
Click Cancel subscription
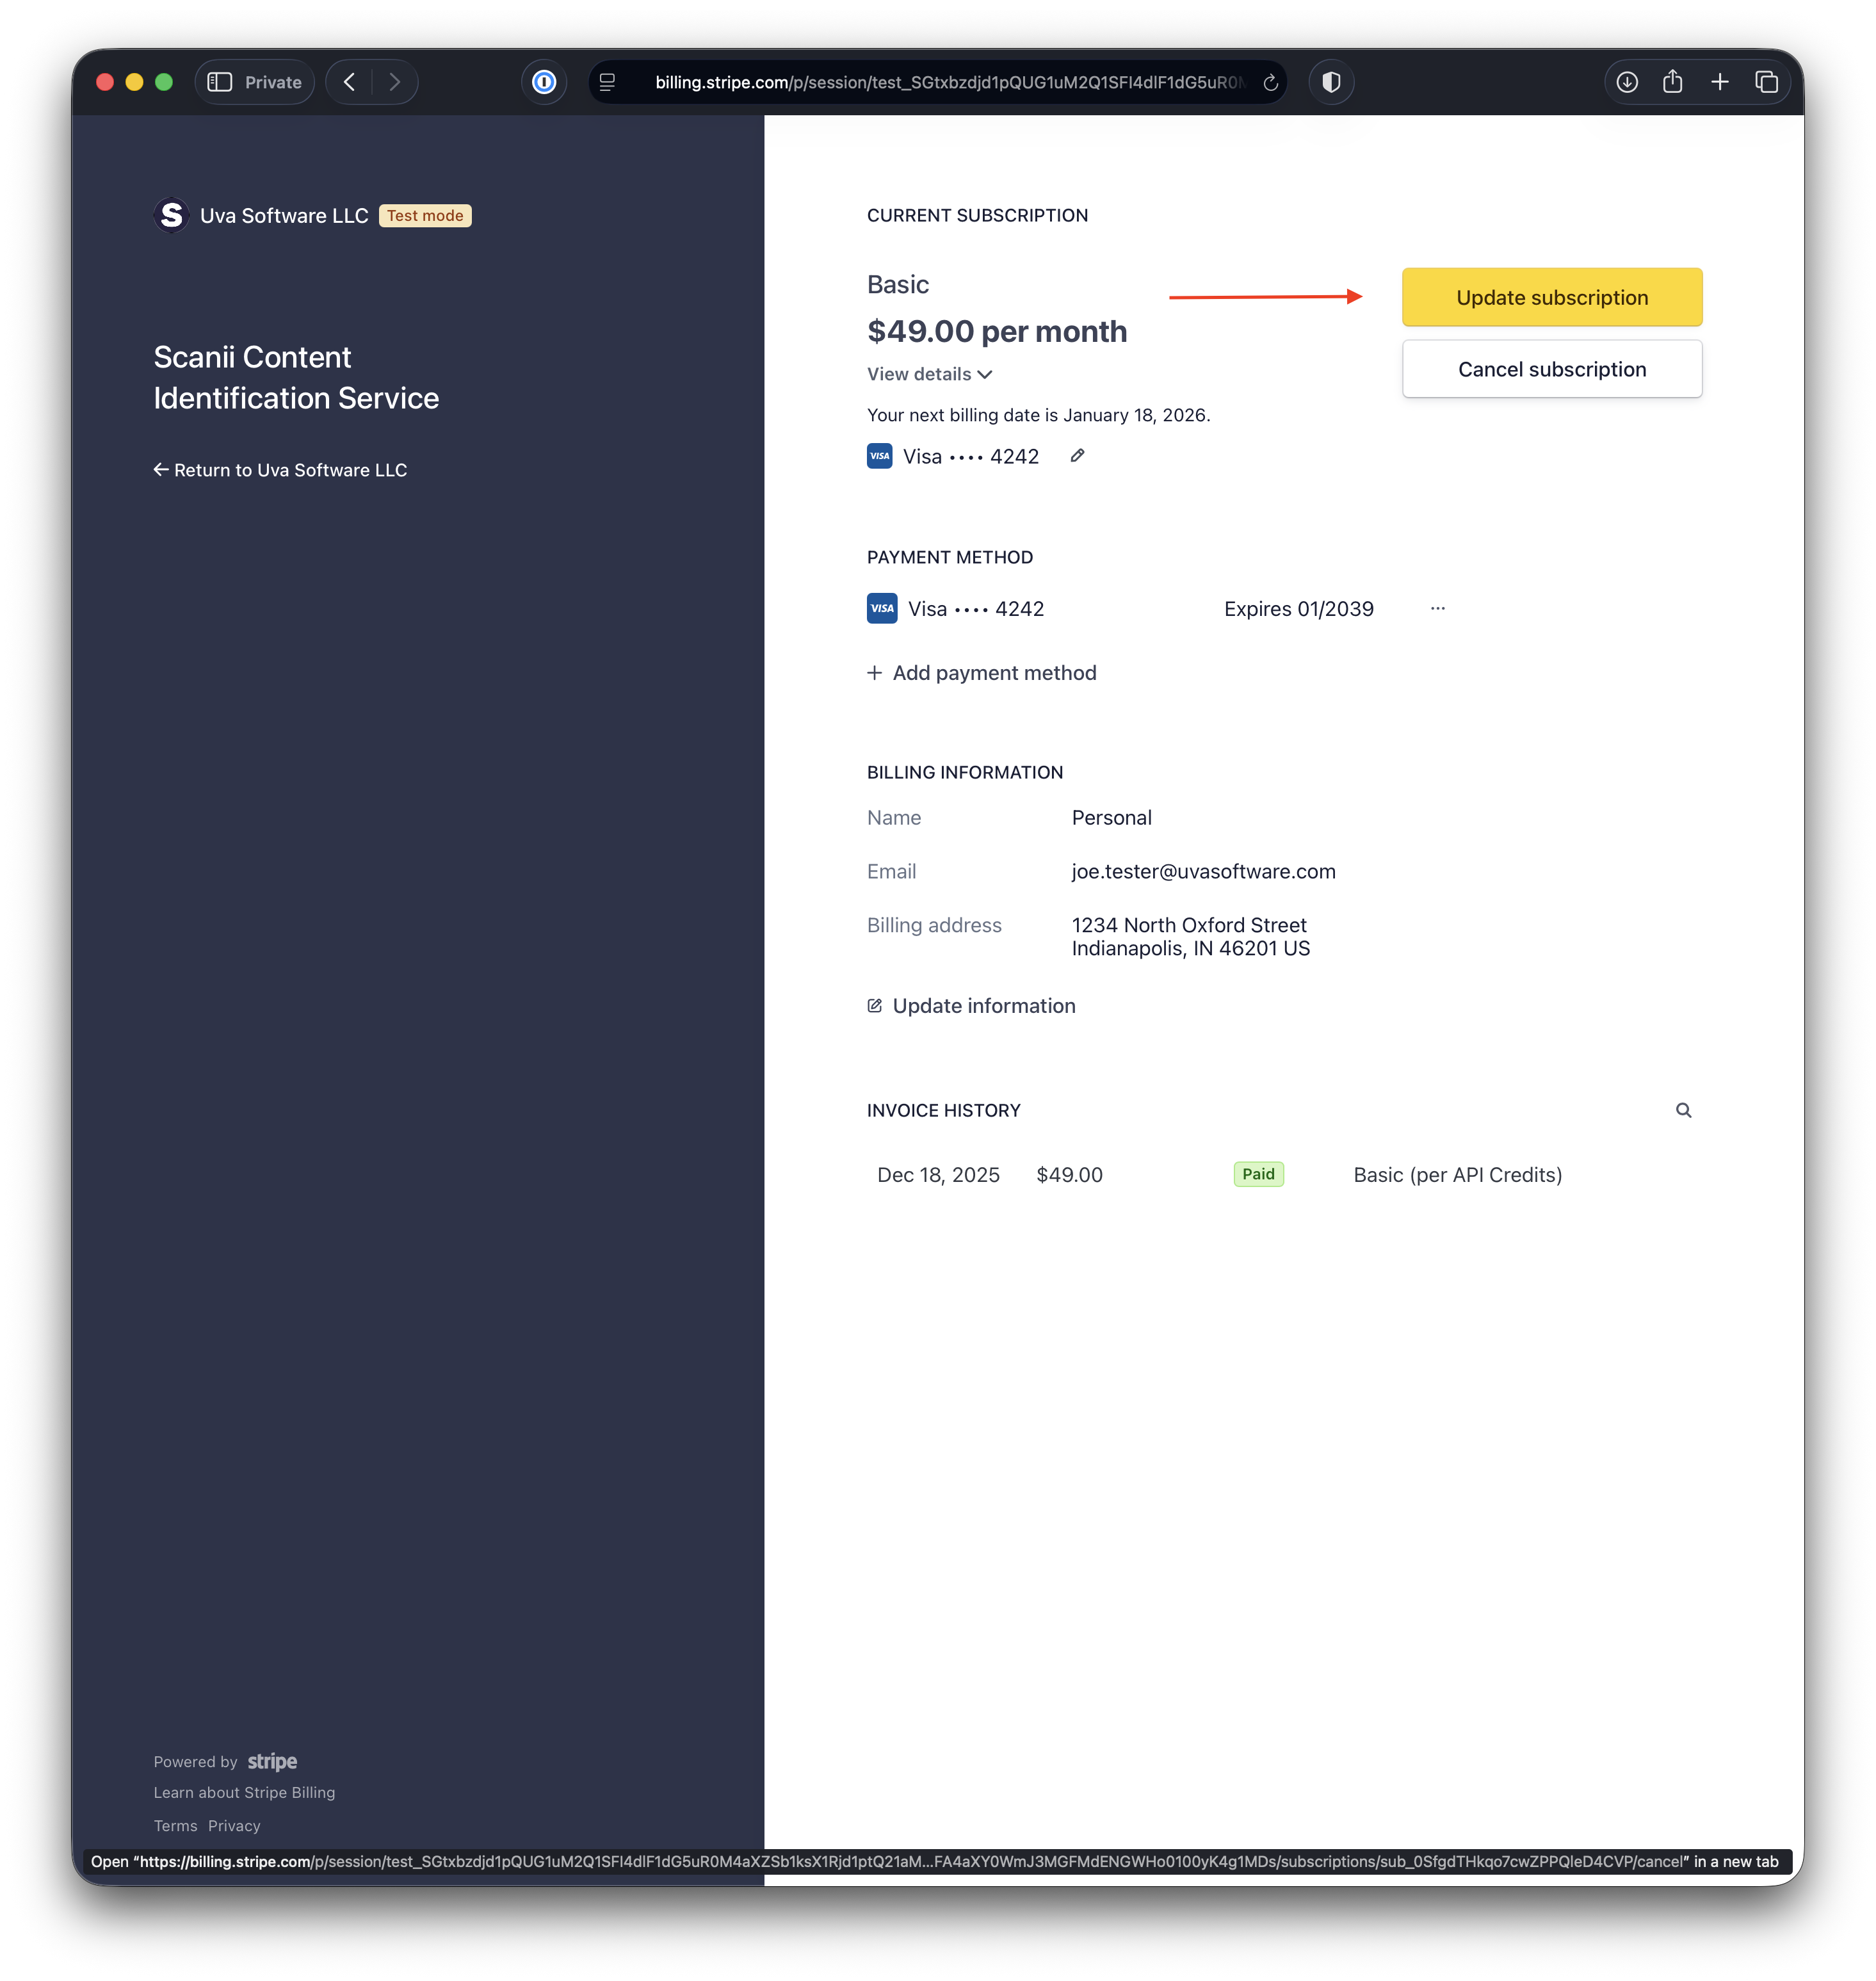pyautogui.click(x=1551, y=369)
